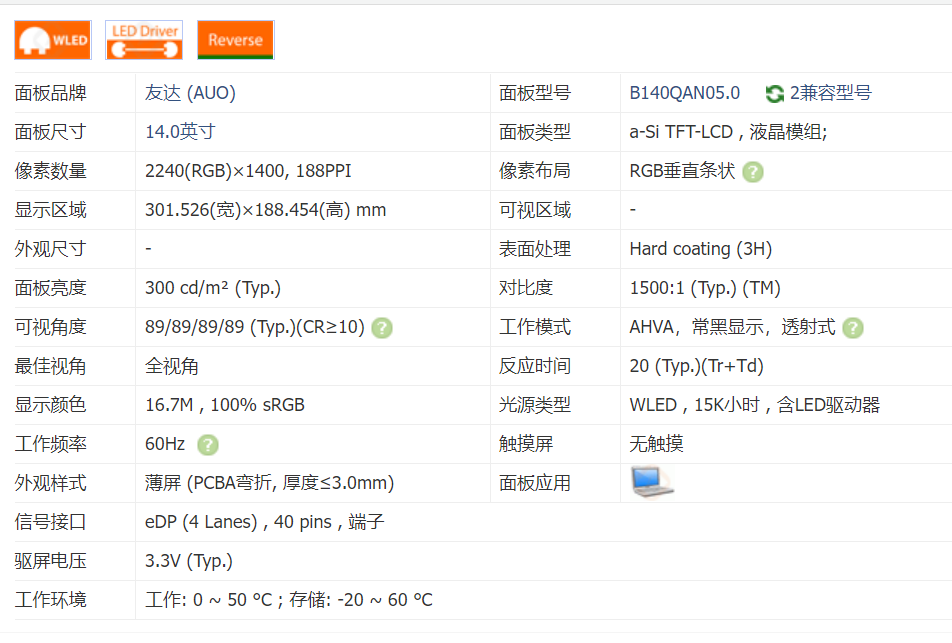
Task: Click the green refresh icon beside 2兼容型号
Action: coord(774,94)
